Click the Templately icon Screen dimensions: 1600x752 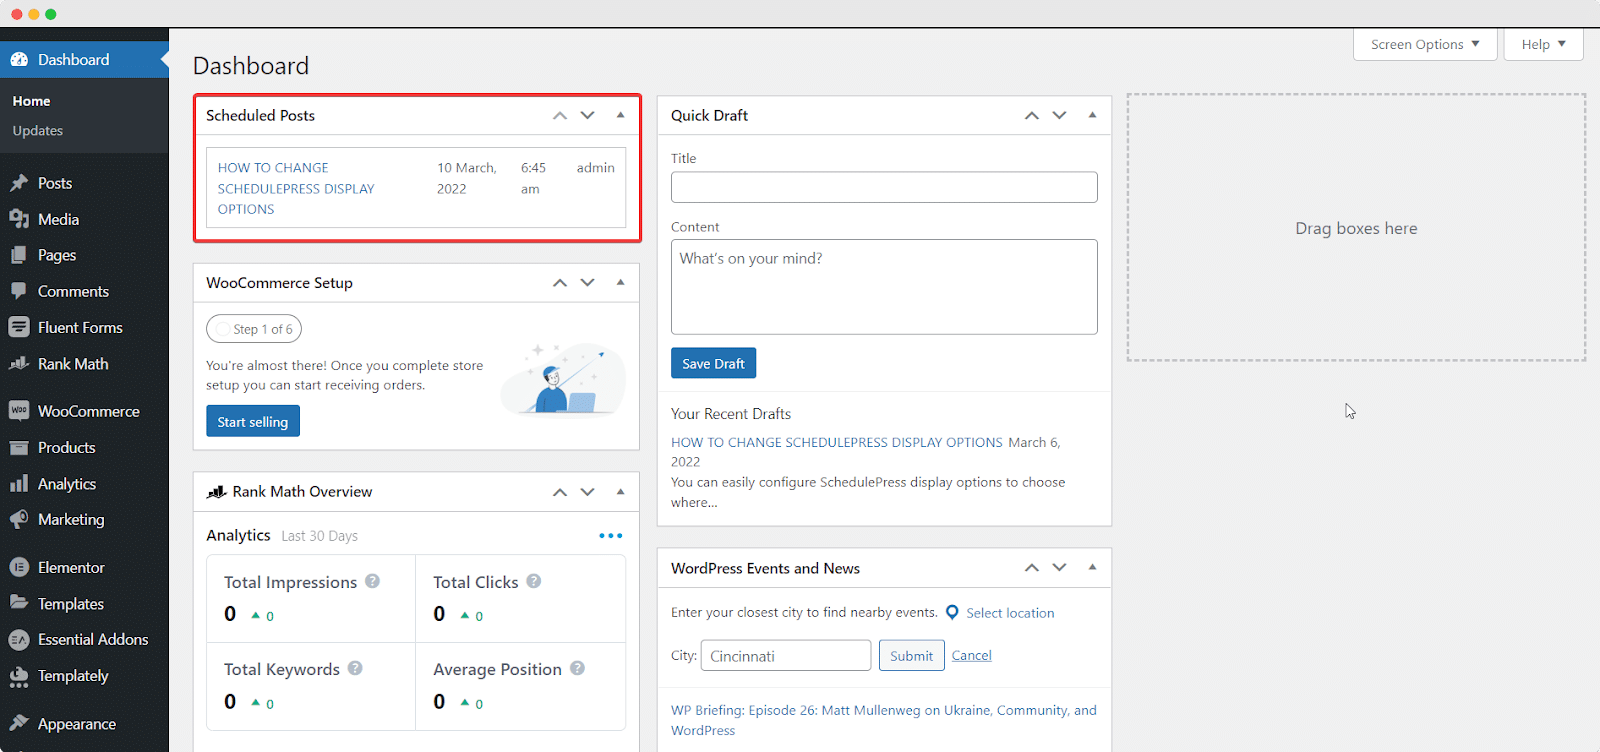(x=19, y=676)
